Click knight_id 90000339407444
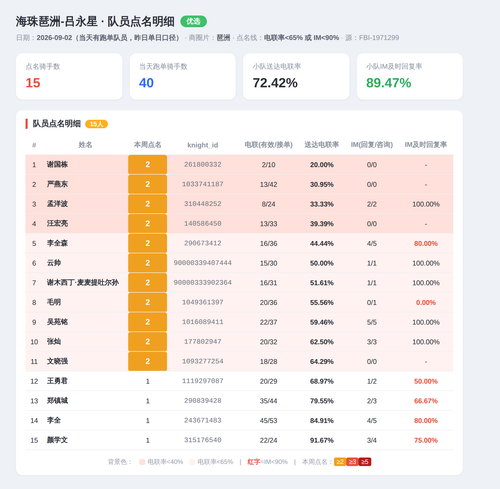The width and height of the screenshot is (500, 489). [203, 263]
